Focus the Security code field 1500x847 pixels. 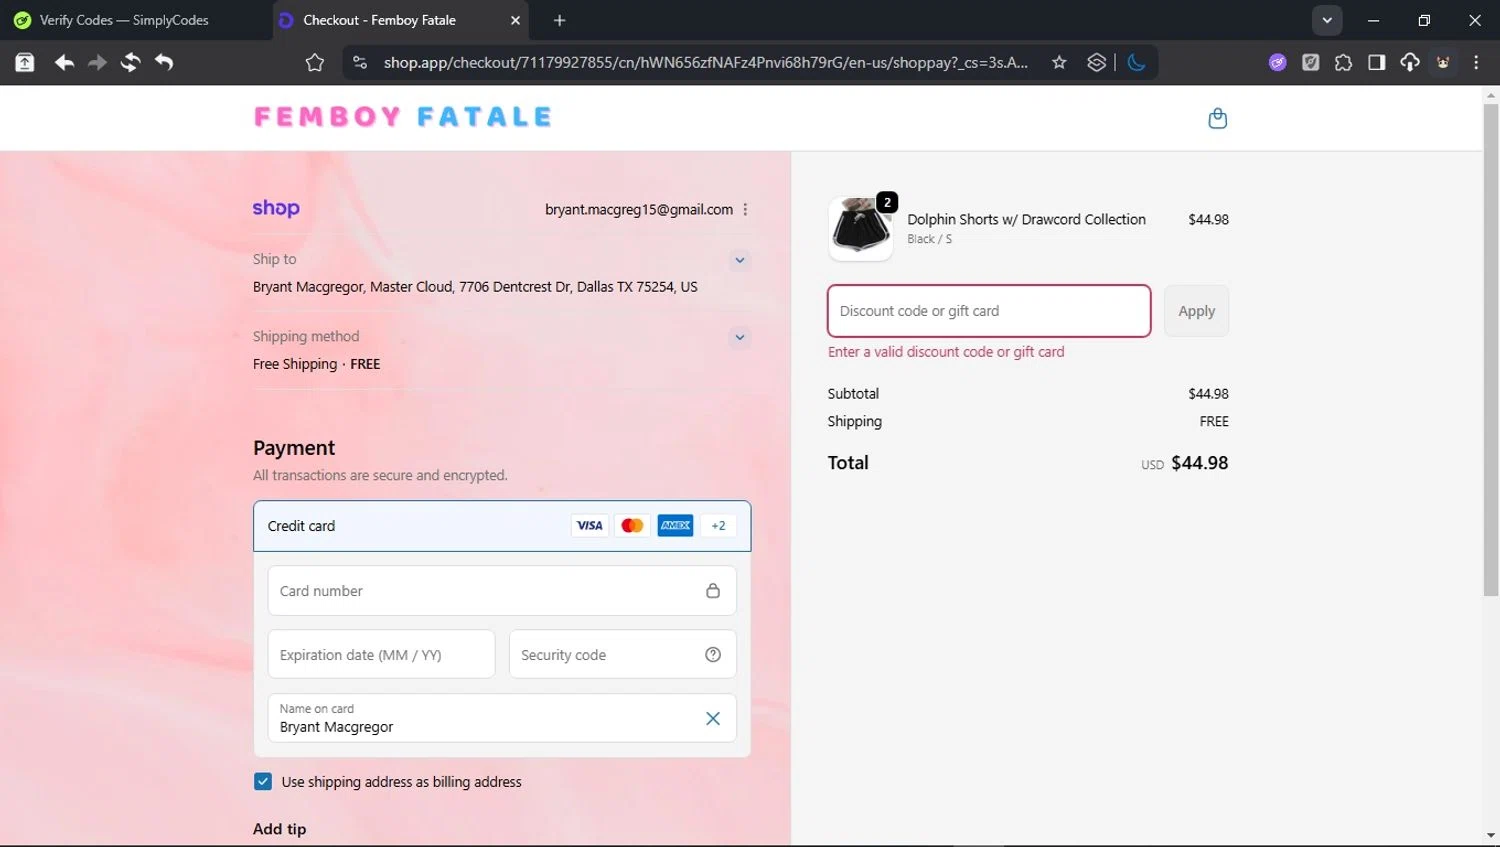(x=623, y=655)
